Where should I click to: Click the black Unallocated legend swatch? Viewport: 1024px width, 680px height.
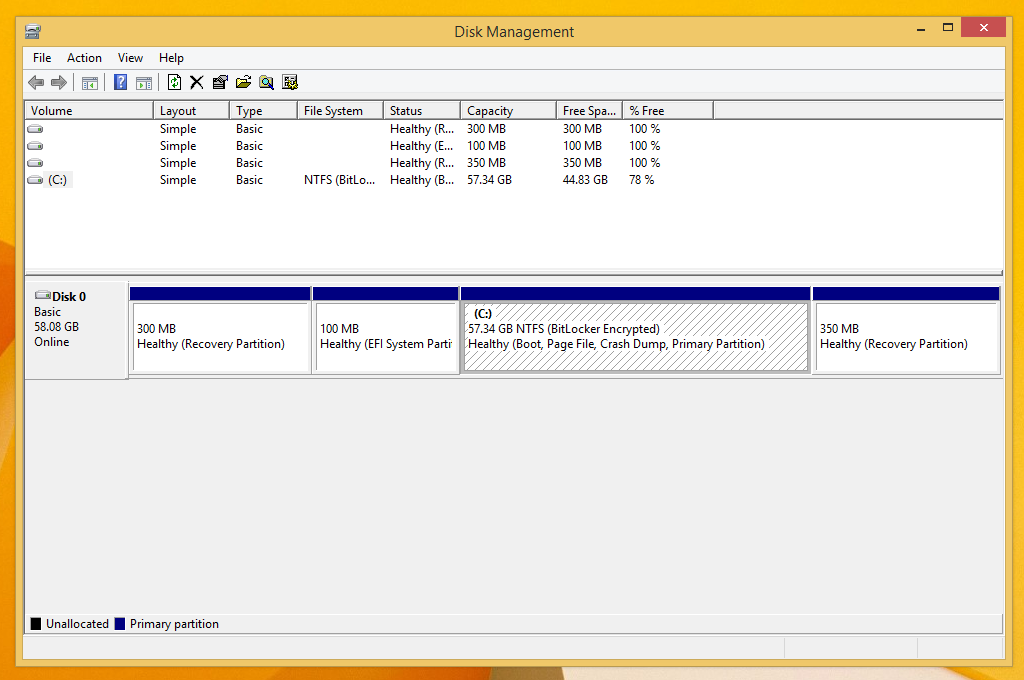(36, 624)
